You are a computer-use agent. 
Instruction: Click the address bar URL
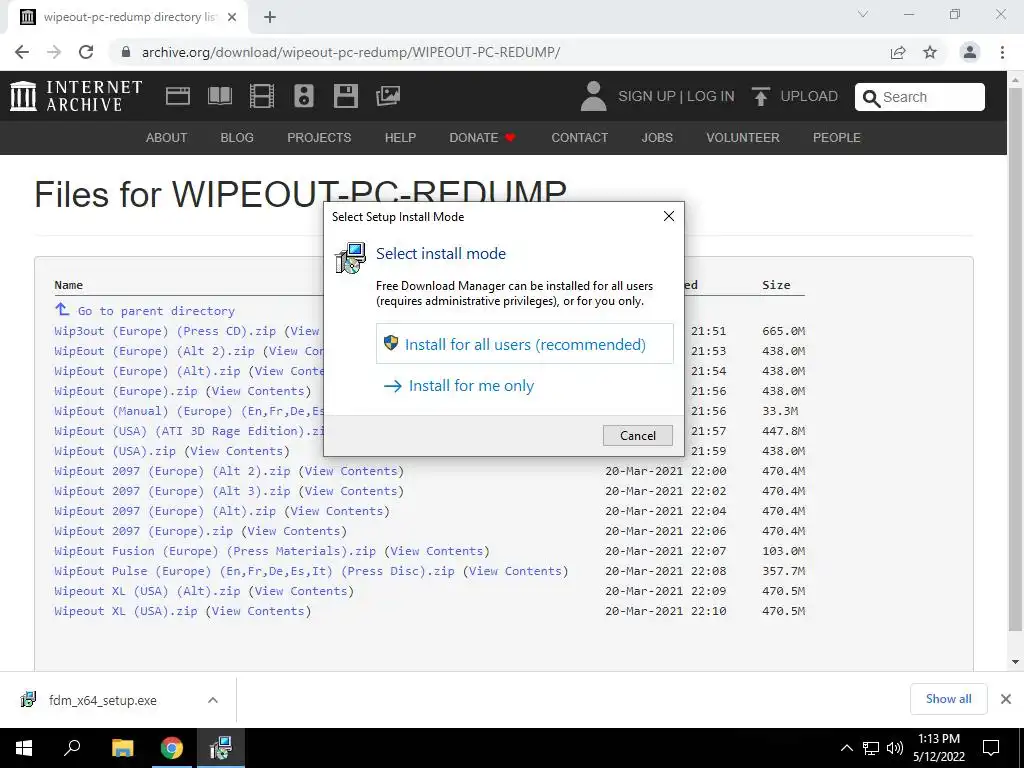point(351,52)
